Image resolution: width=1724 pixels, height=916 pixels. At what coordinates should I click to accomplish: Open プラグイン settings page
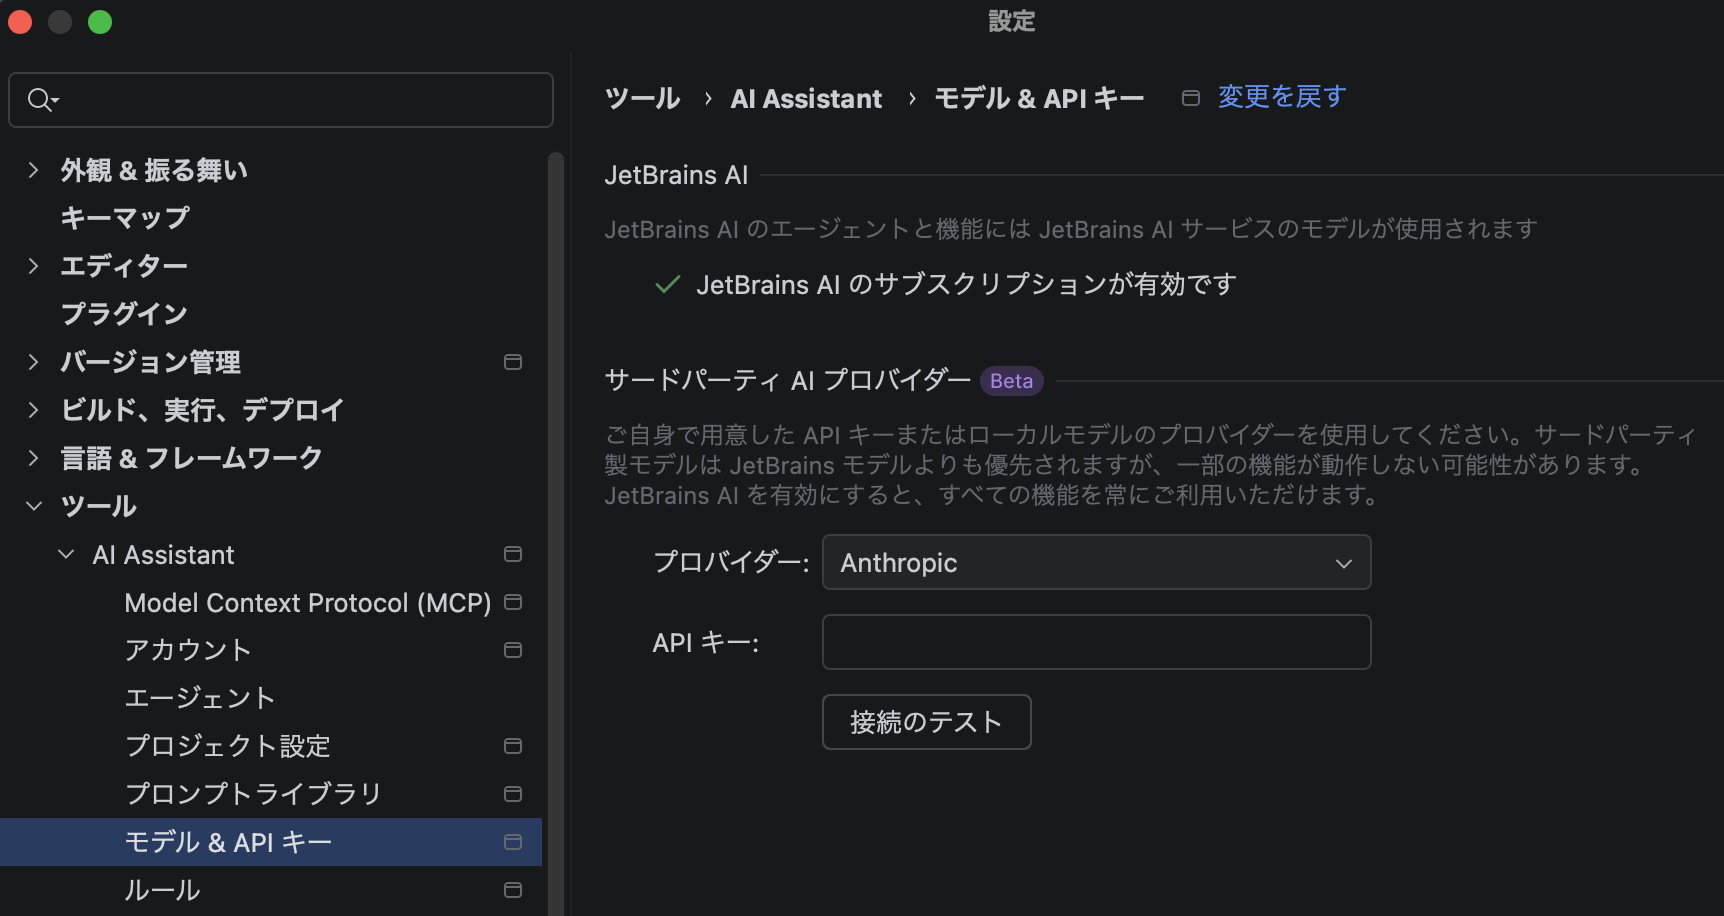124,314
